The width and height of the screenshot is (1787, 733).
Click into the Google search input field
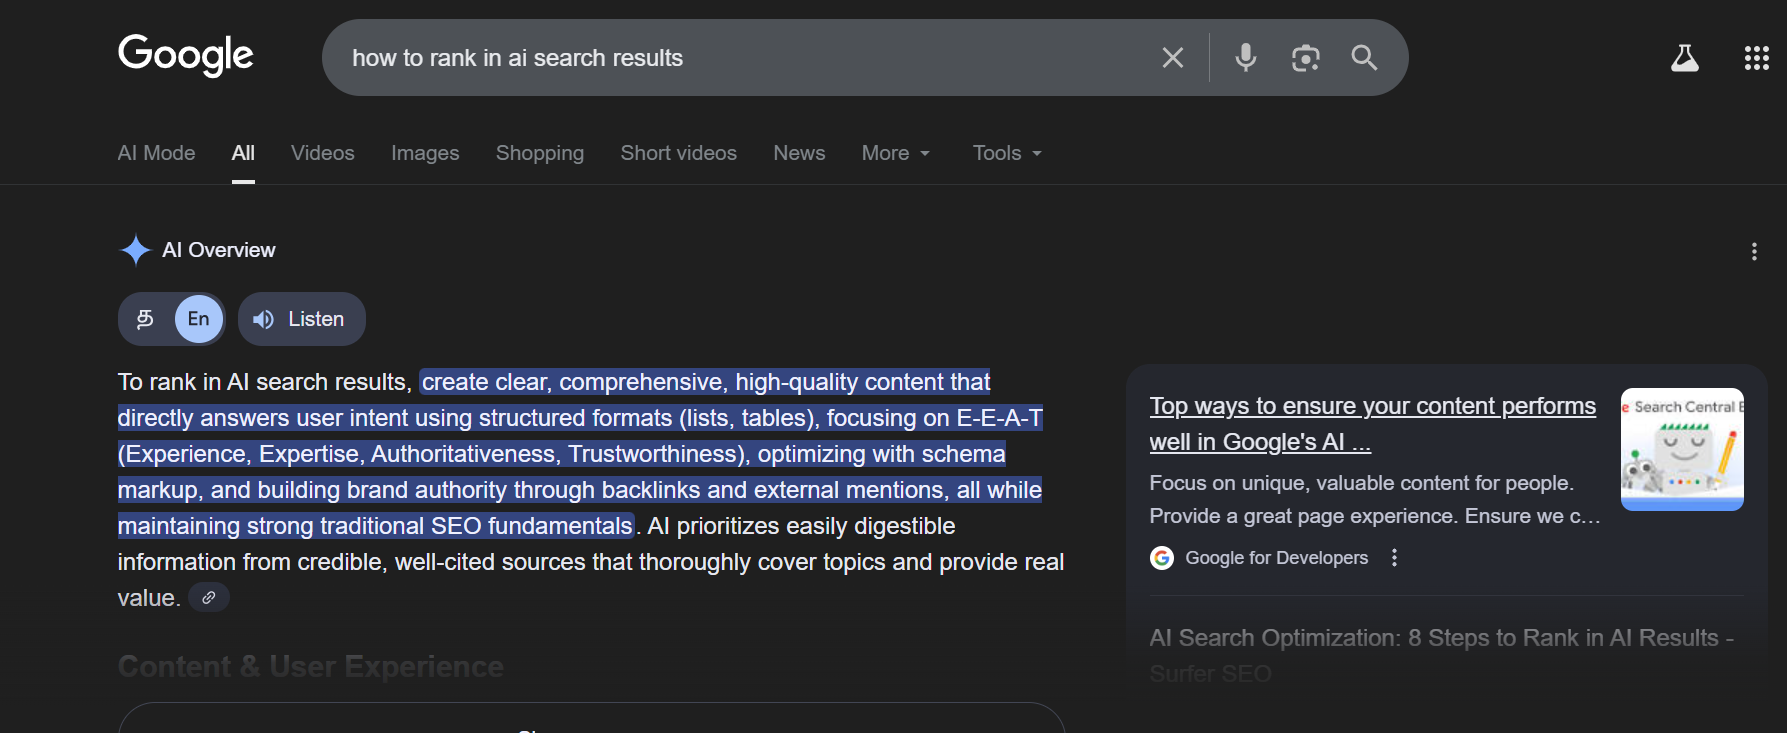click(x=740, y=58)
